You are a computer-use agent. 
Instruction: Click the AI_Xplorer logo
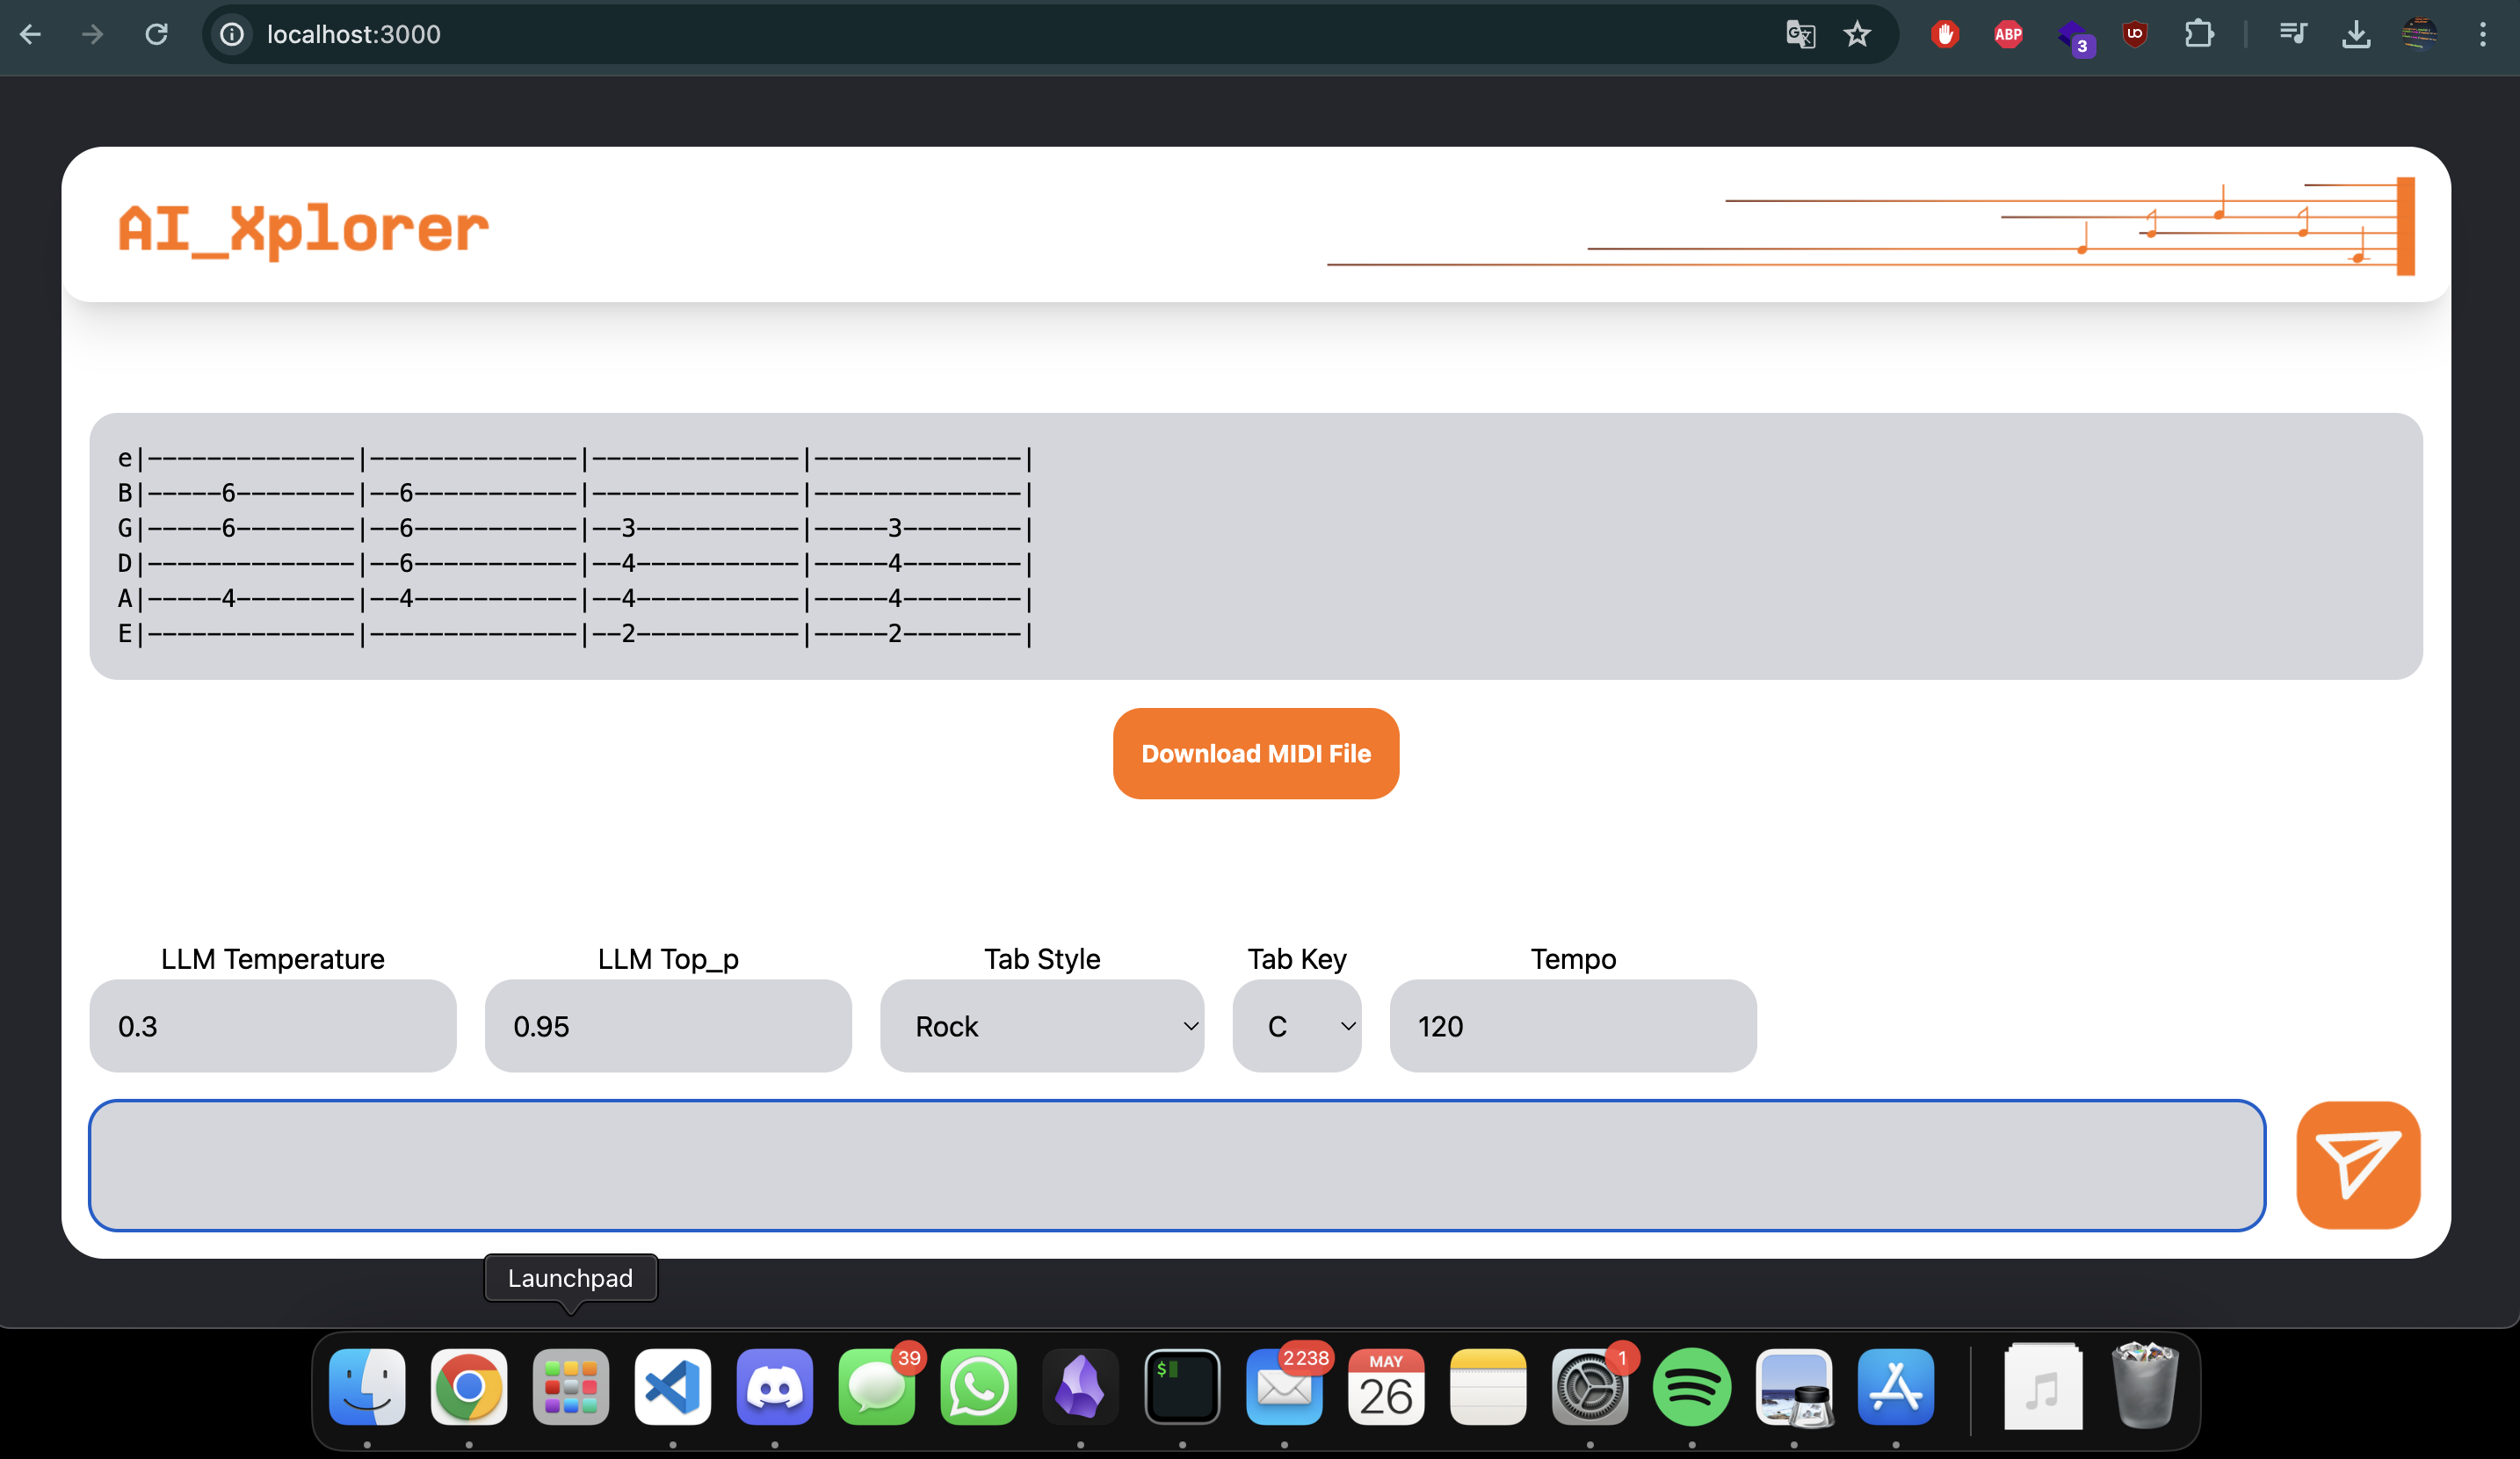coord(302,229)
